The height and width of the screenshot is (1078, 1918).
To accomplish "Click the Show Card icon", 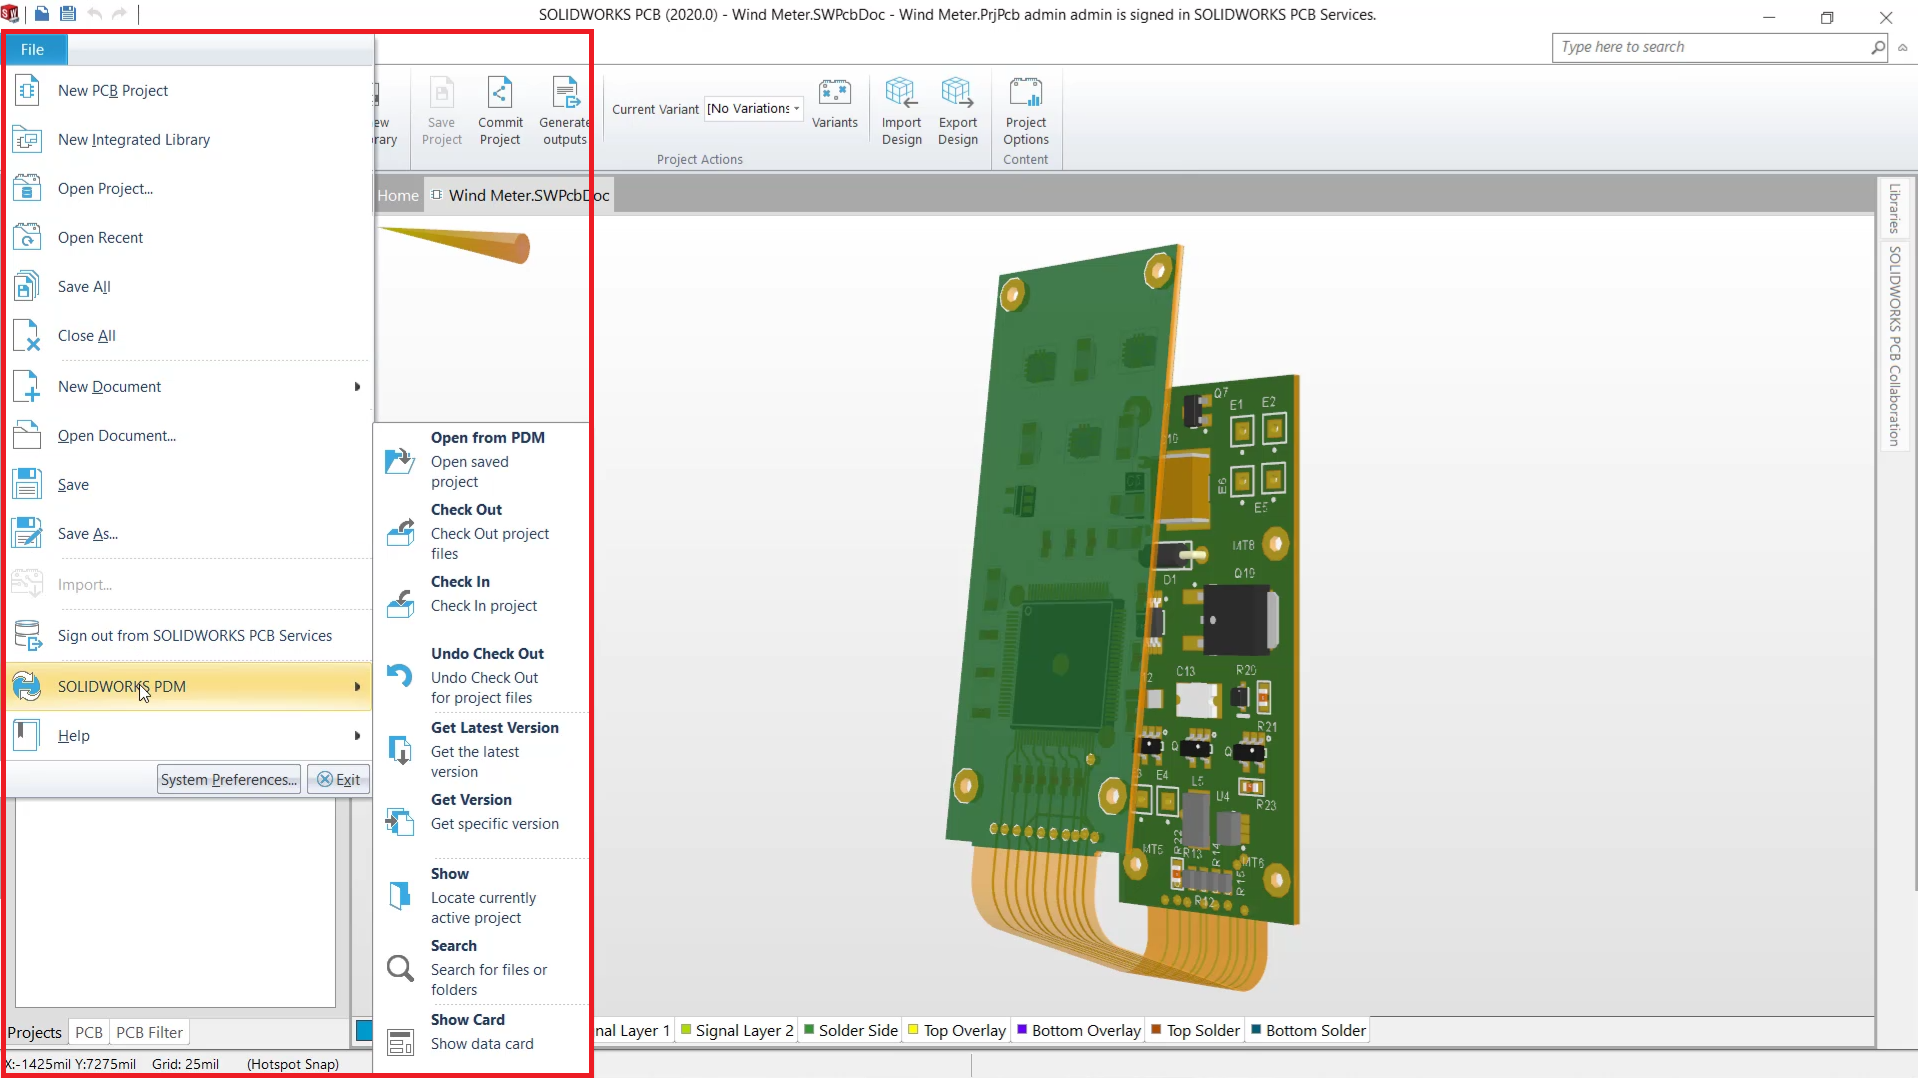I will click(400, 1042).
